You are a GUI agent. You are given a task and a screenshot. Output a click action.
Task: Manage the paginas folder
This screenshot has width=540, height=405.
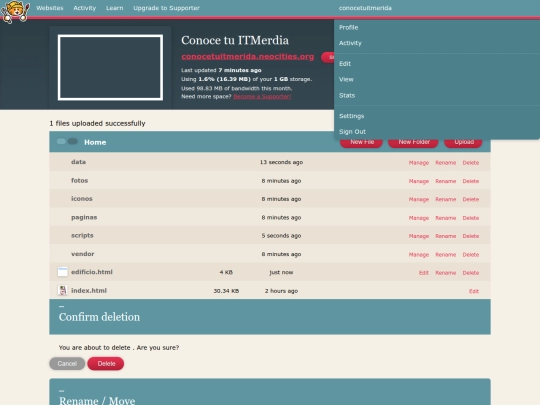419,218
